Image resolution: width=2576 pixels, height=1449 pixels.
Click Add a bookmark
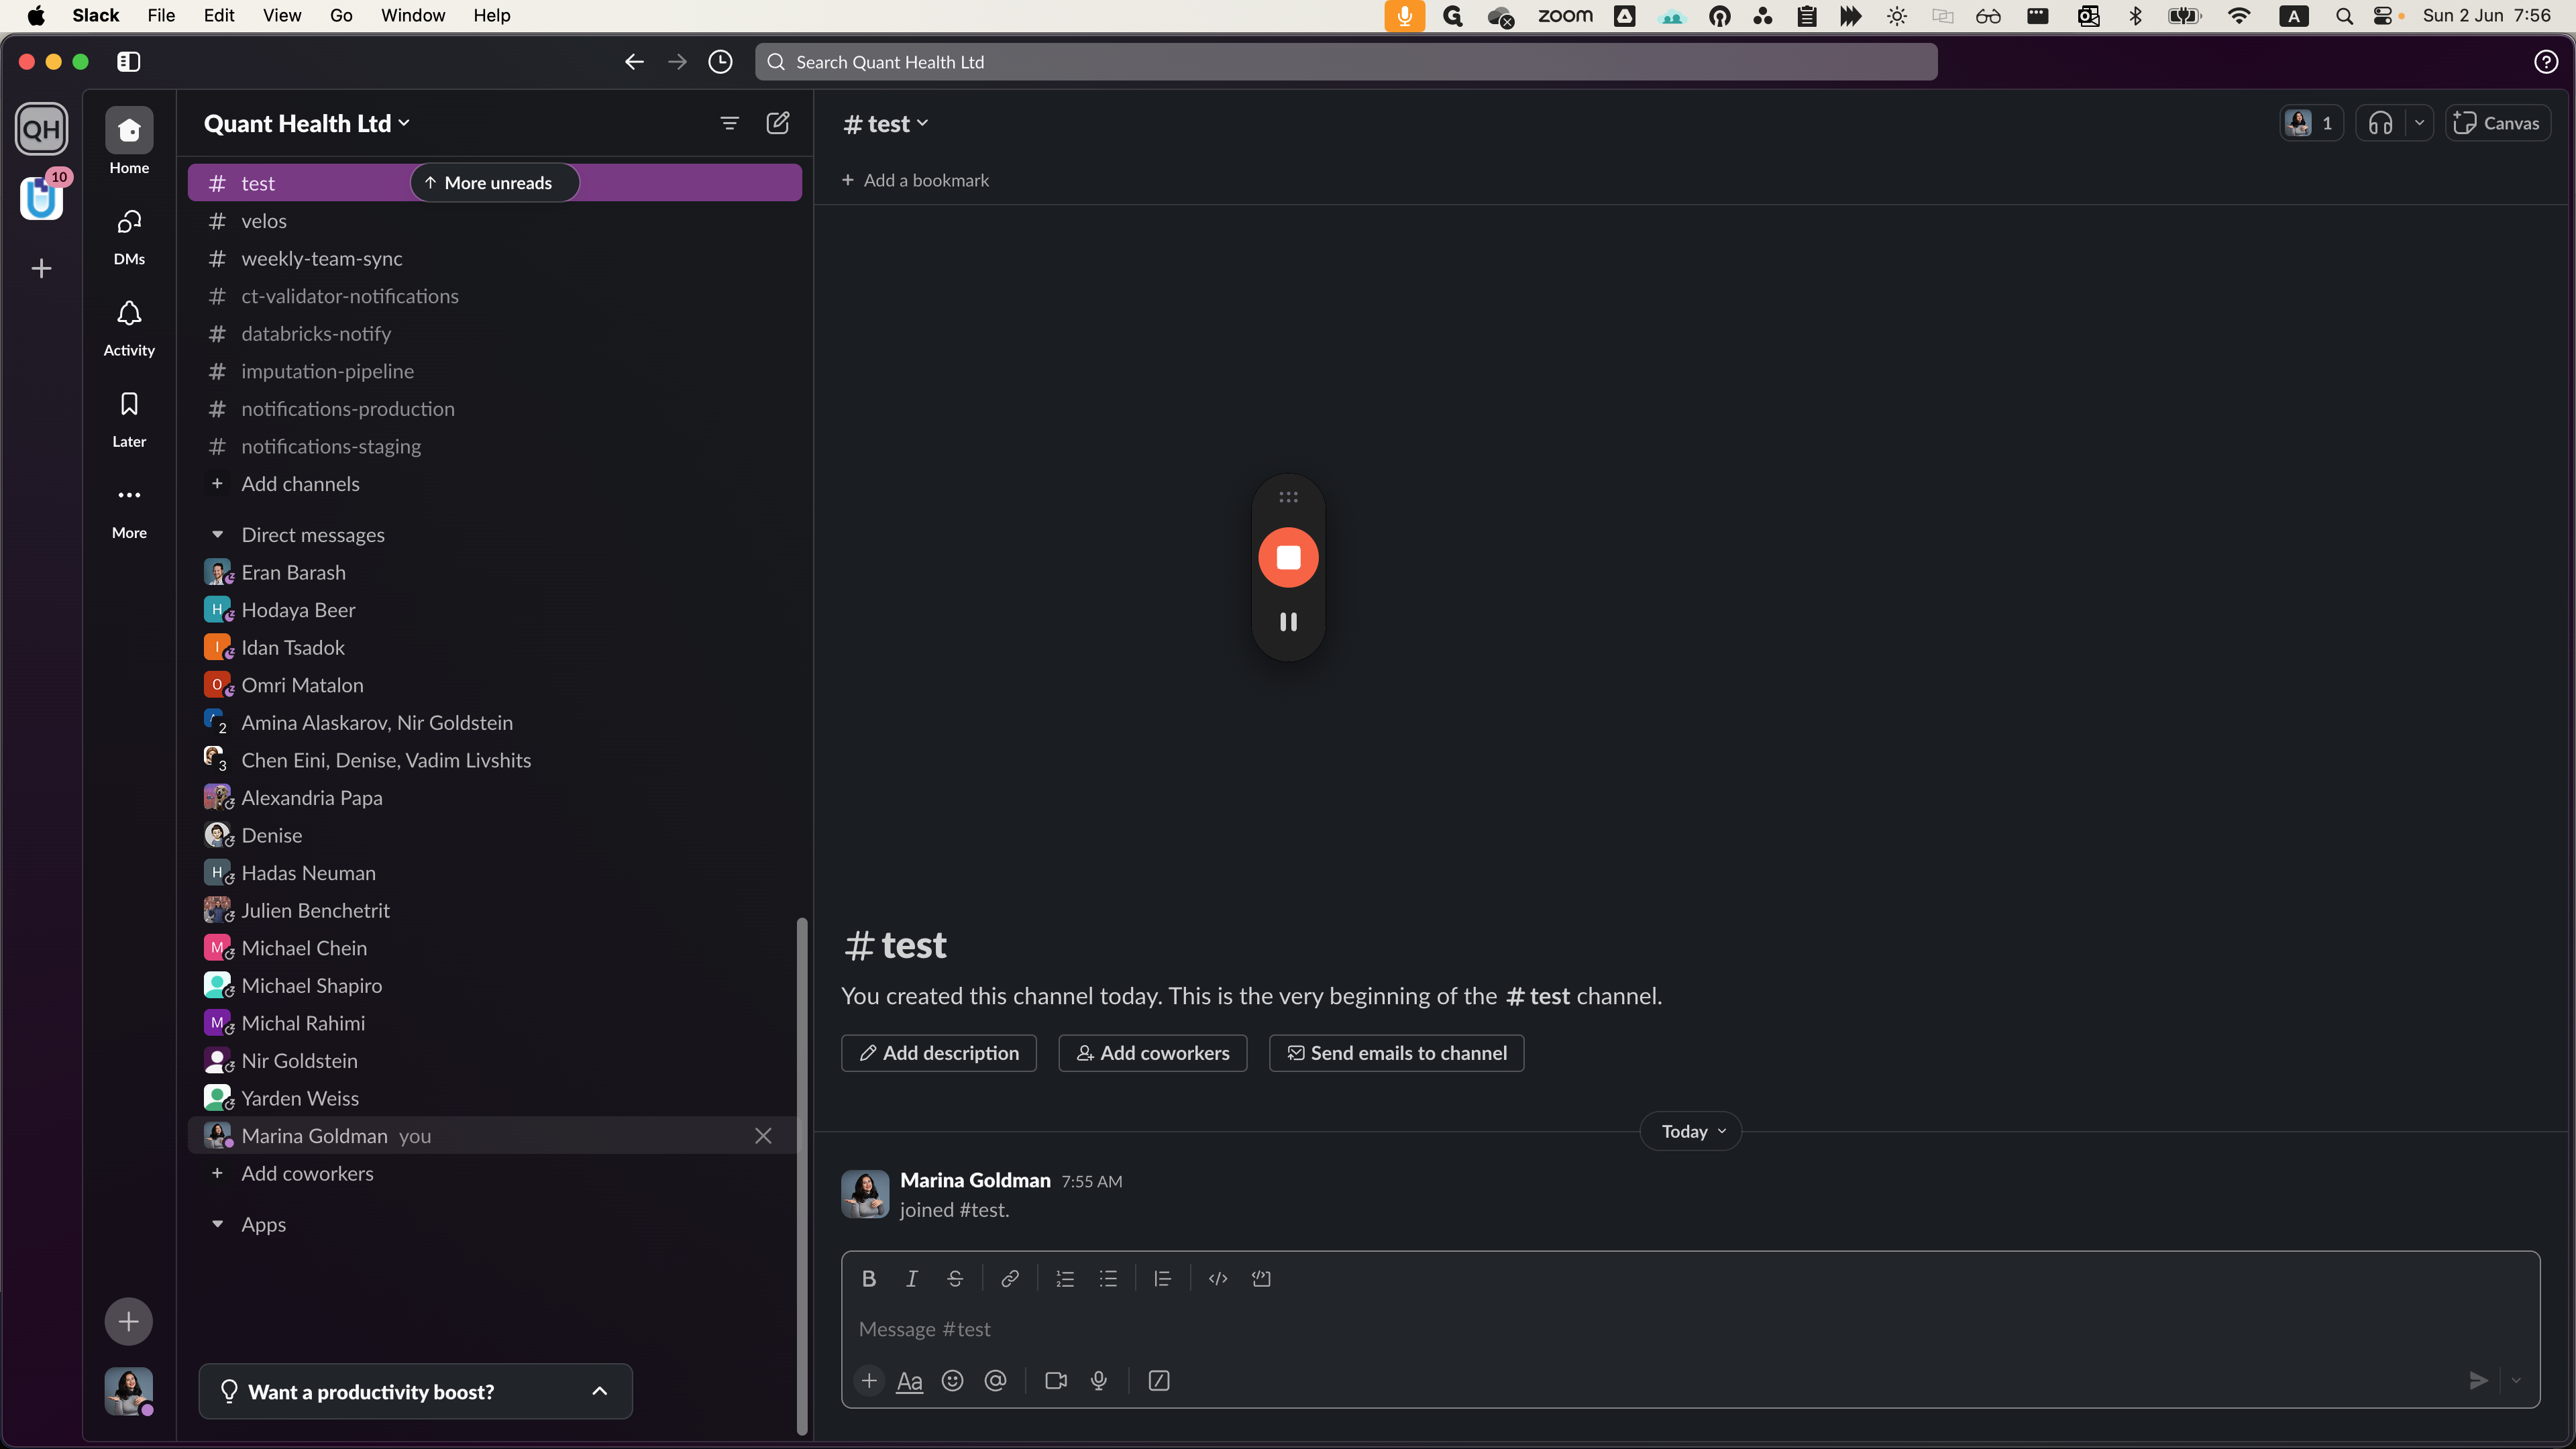click(x=915, y=180)
